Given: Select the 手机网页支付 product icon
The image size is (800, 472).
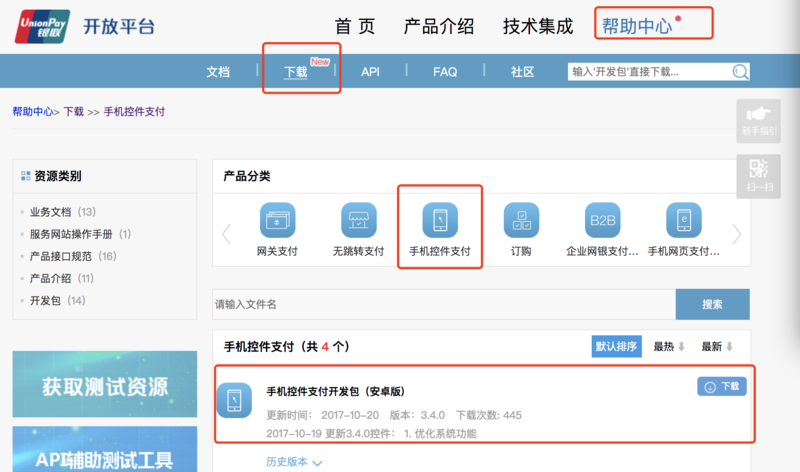Looking at the screenshot, I should (x=684, y=220).
